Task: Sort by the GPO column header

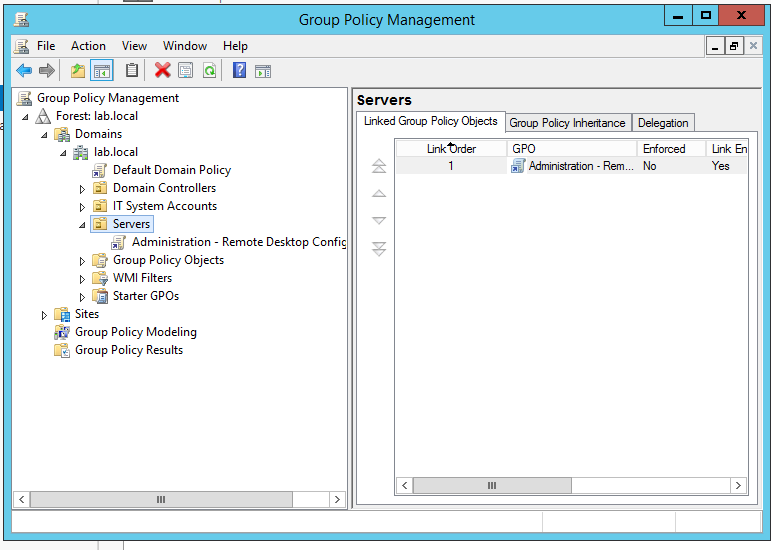Action: coord(572,149)
